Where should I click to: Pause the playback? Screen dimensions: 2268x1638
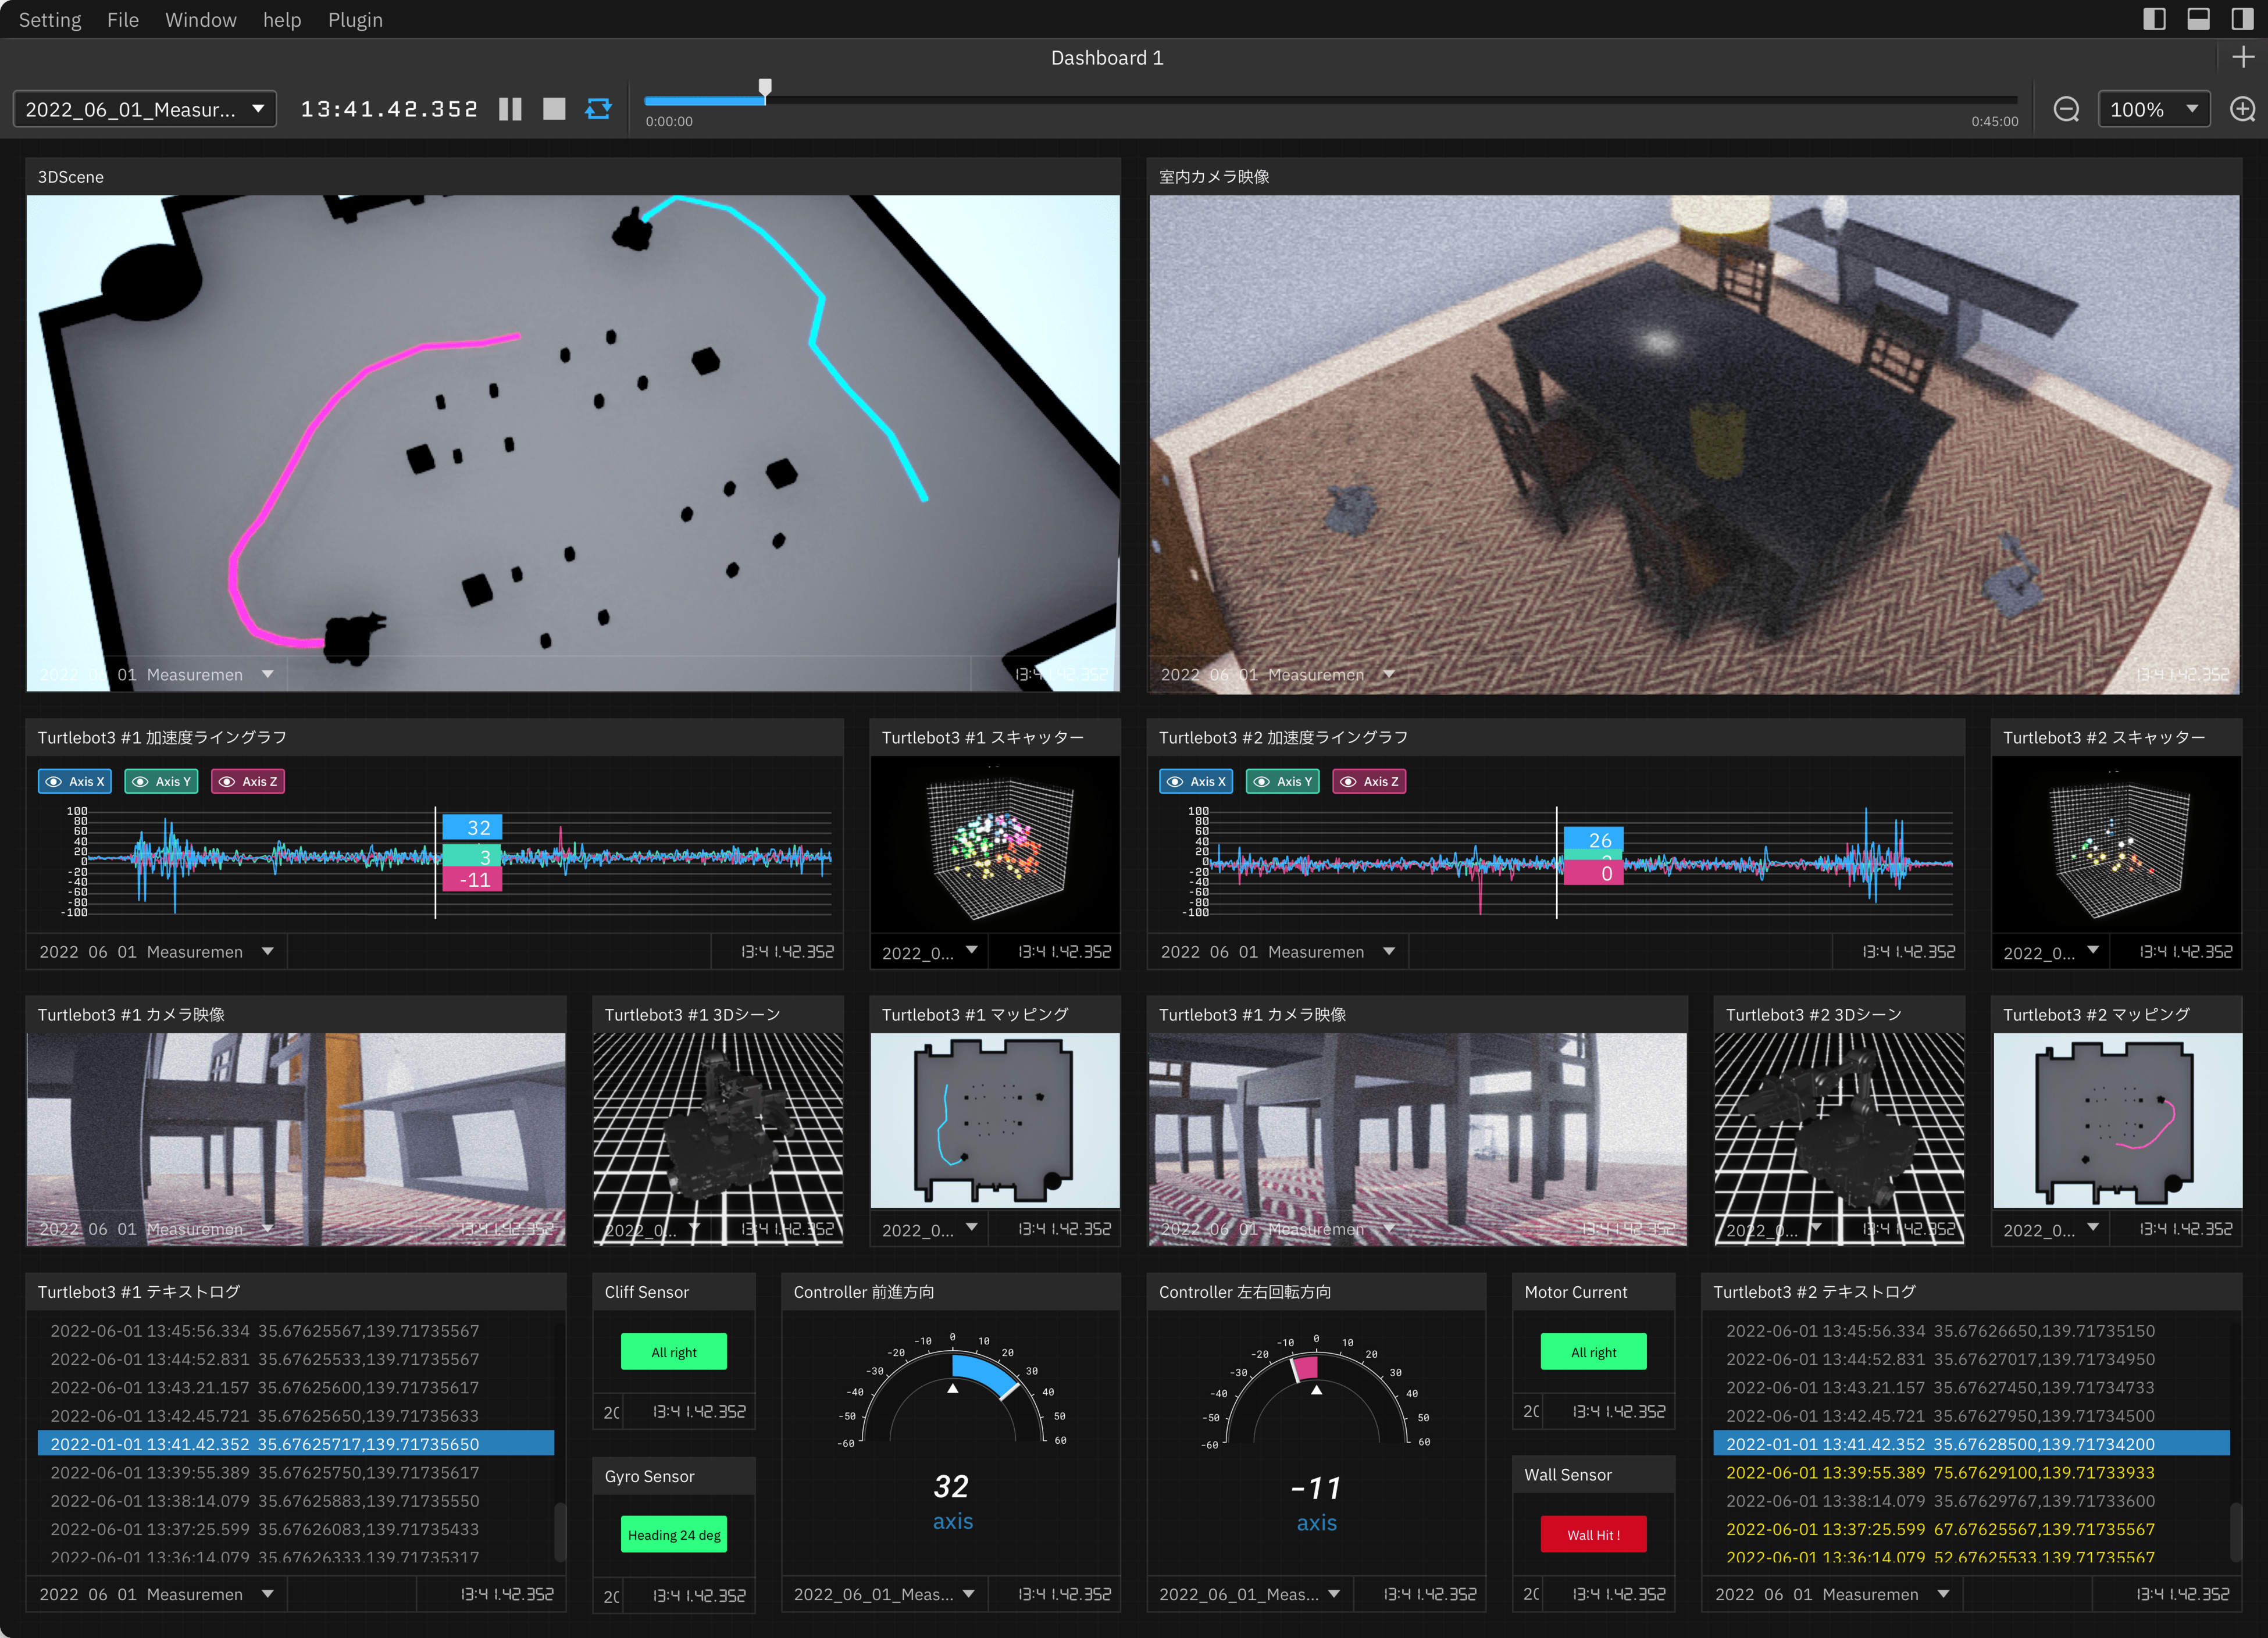pos(510,109)
